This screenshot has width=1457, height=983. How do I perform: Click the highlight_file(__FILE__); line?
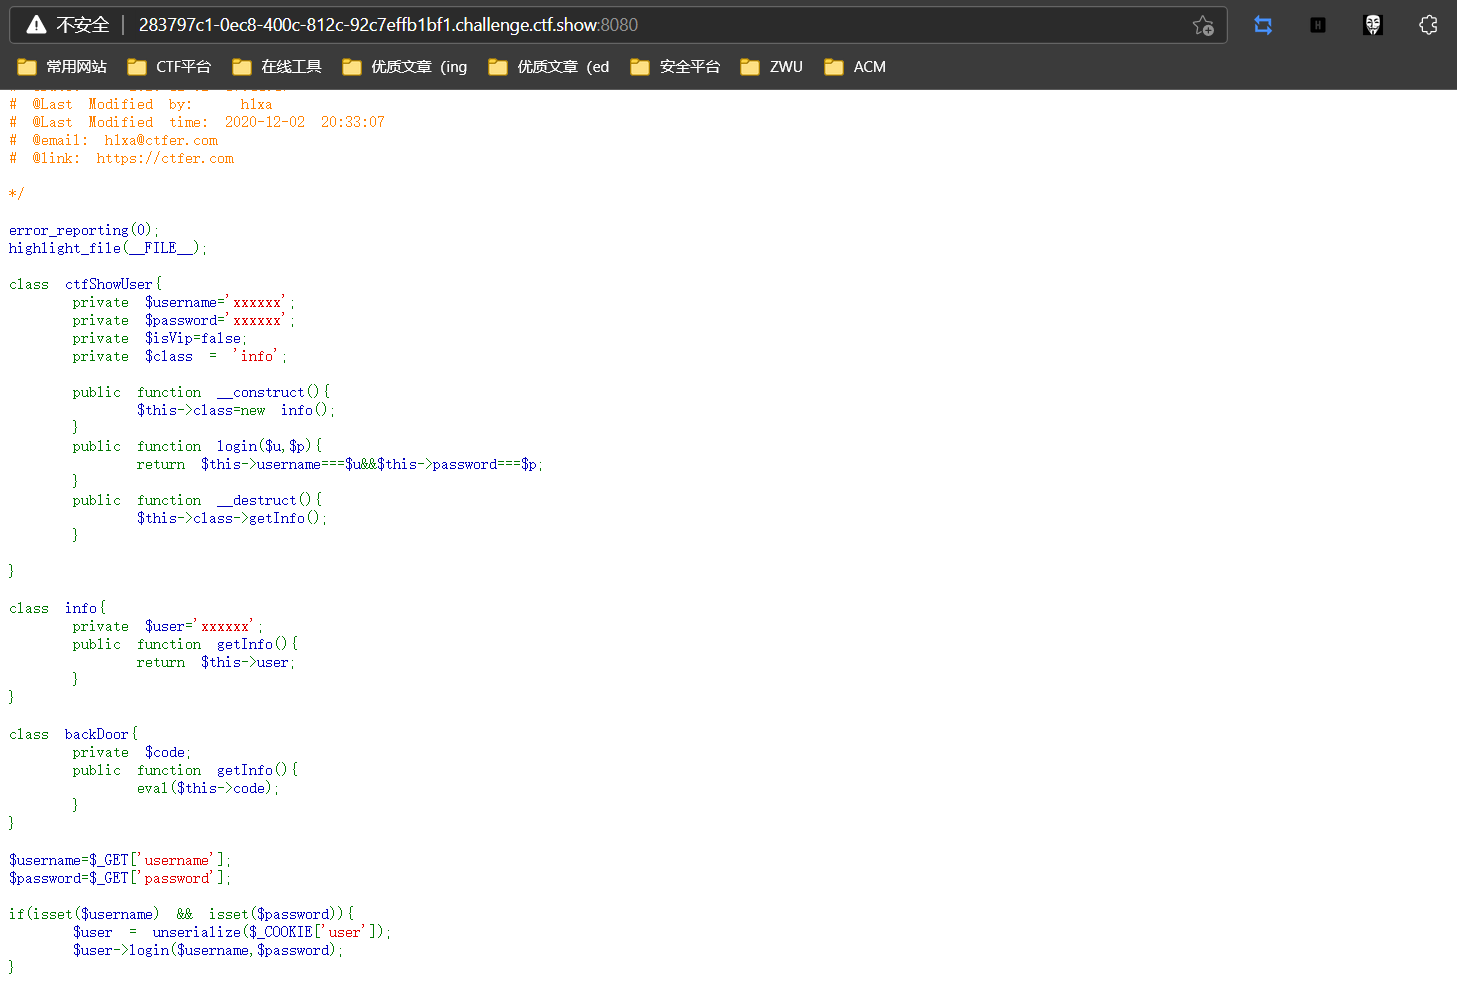click(x=108, y=249)
